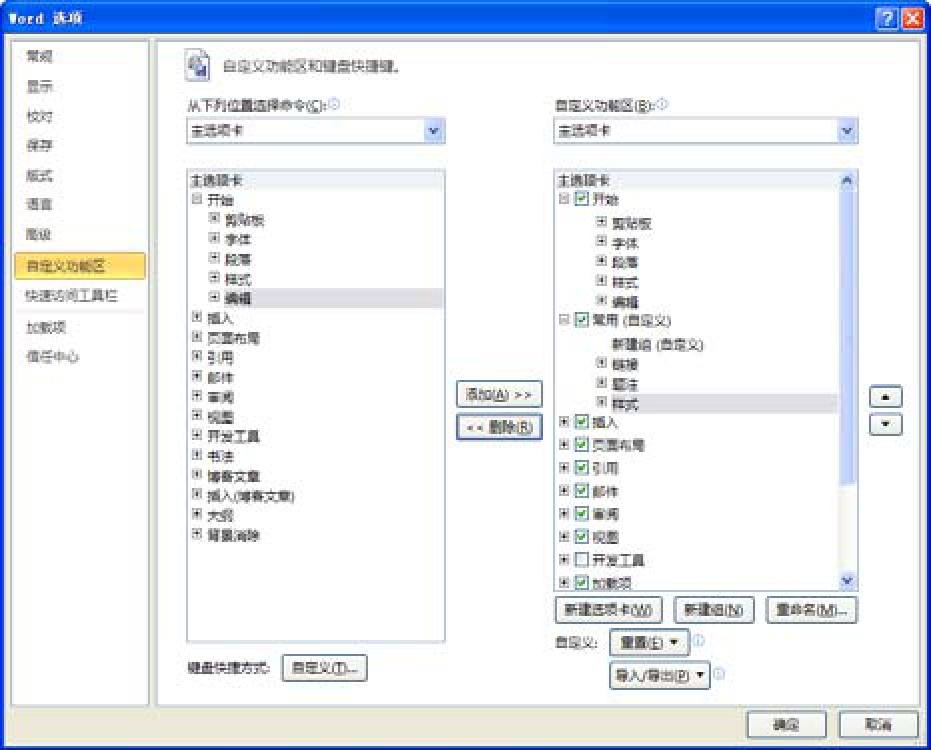This screenshot has width=931, height=750.
Task: Select 大纲 row in choose-commands list
Action: tap(220, 515)
